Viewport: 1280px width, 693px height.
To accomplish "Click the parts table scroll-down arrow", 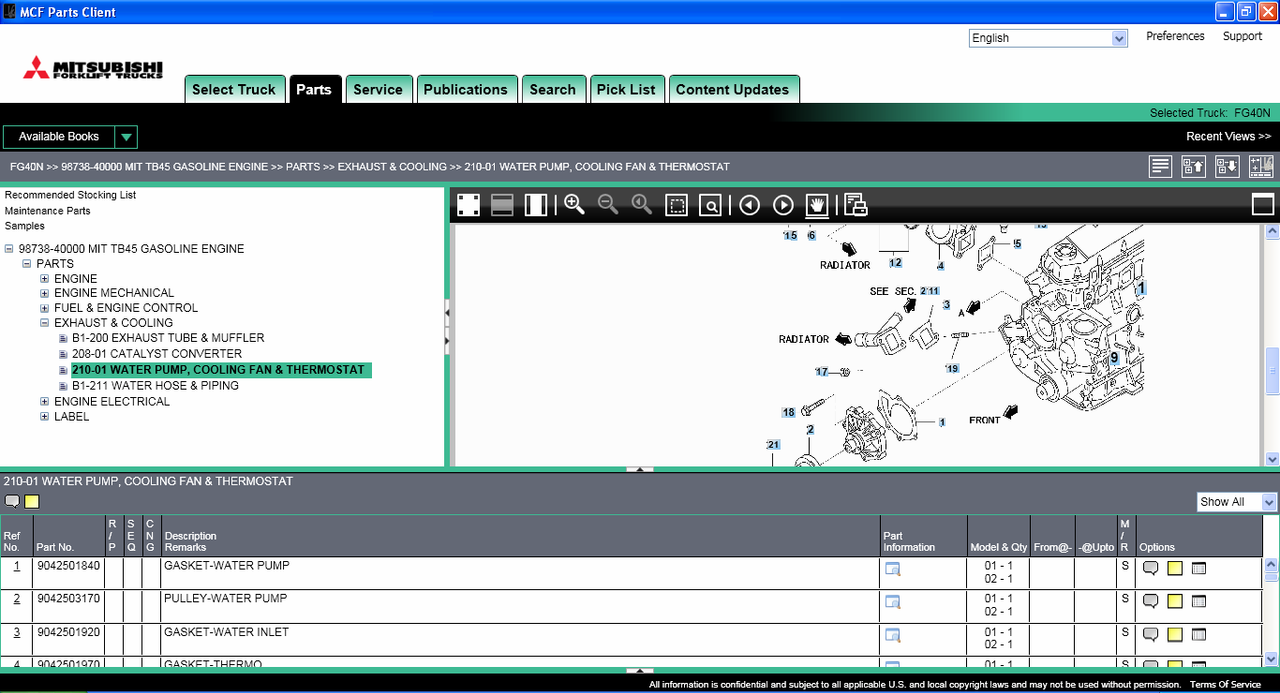I will tap(1271, 658).
